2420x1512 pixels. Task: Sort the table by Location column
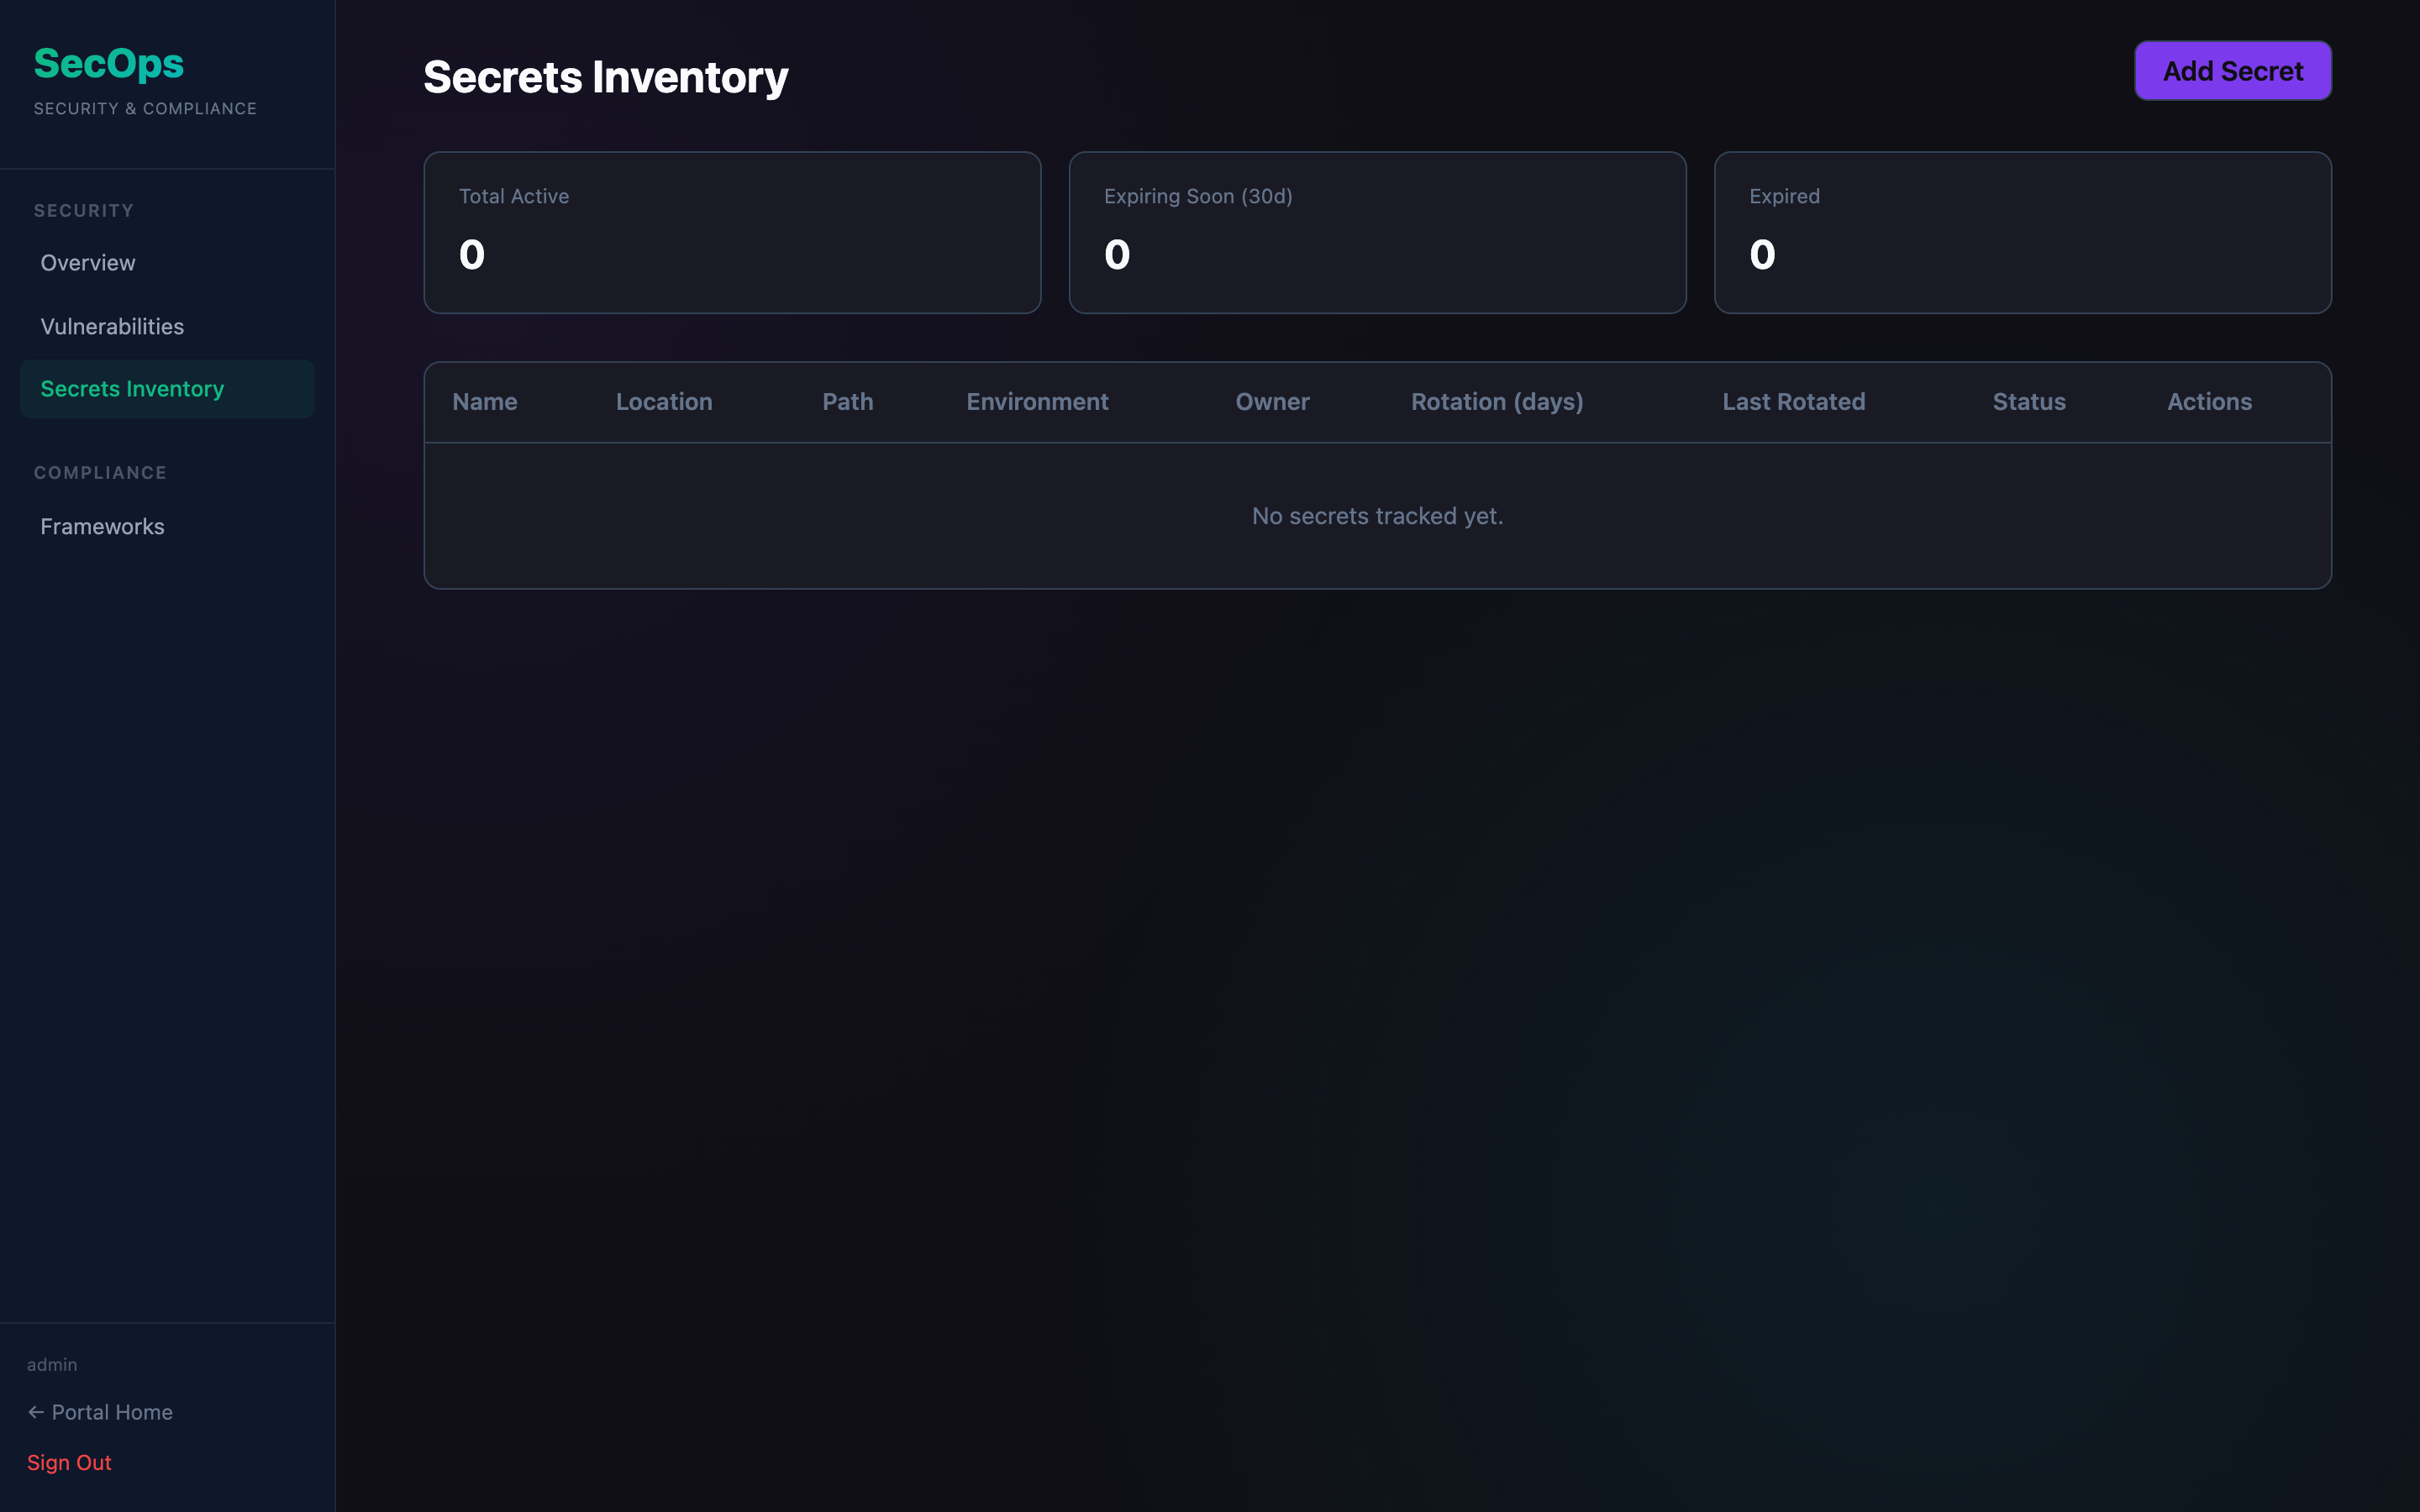tap(664, 401)
